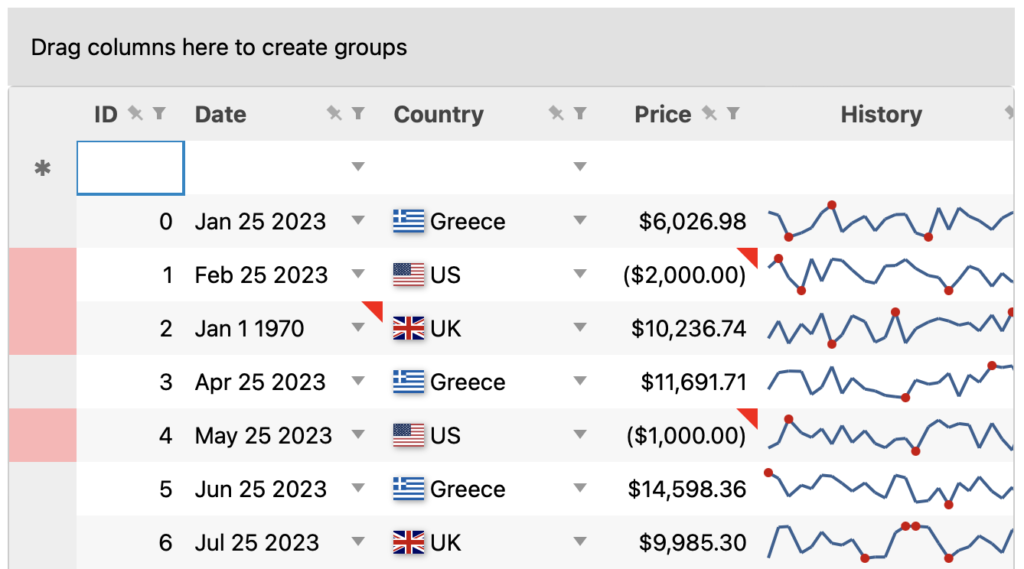Open filter for ID column
Viewport: 1024px width, 569px height.
tap(159, 114)
